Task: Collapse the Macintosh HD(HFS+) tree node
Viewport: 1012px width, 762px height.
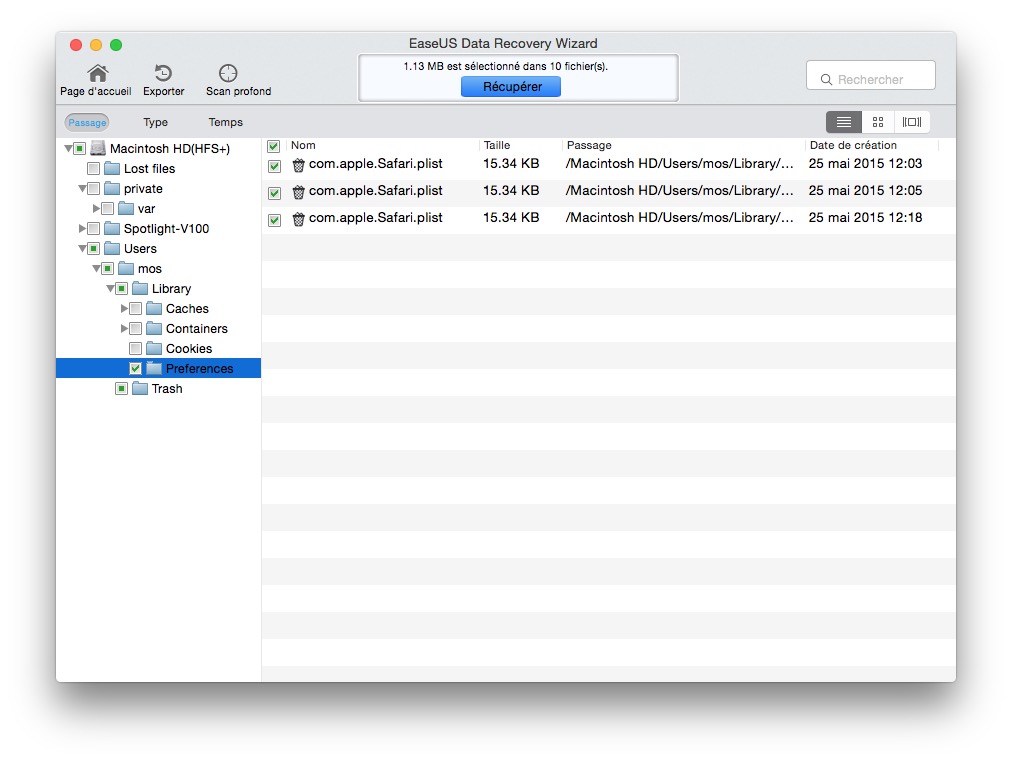Action: point(68,148)
